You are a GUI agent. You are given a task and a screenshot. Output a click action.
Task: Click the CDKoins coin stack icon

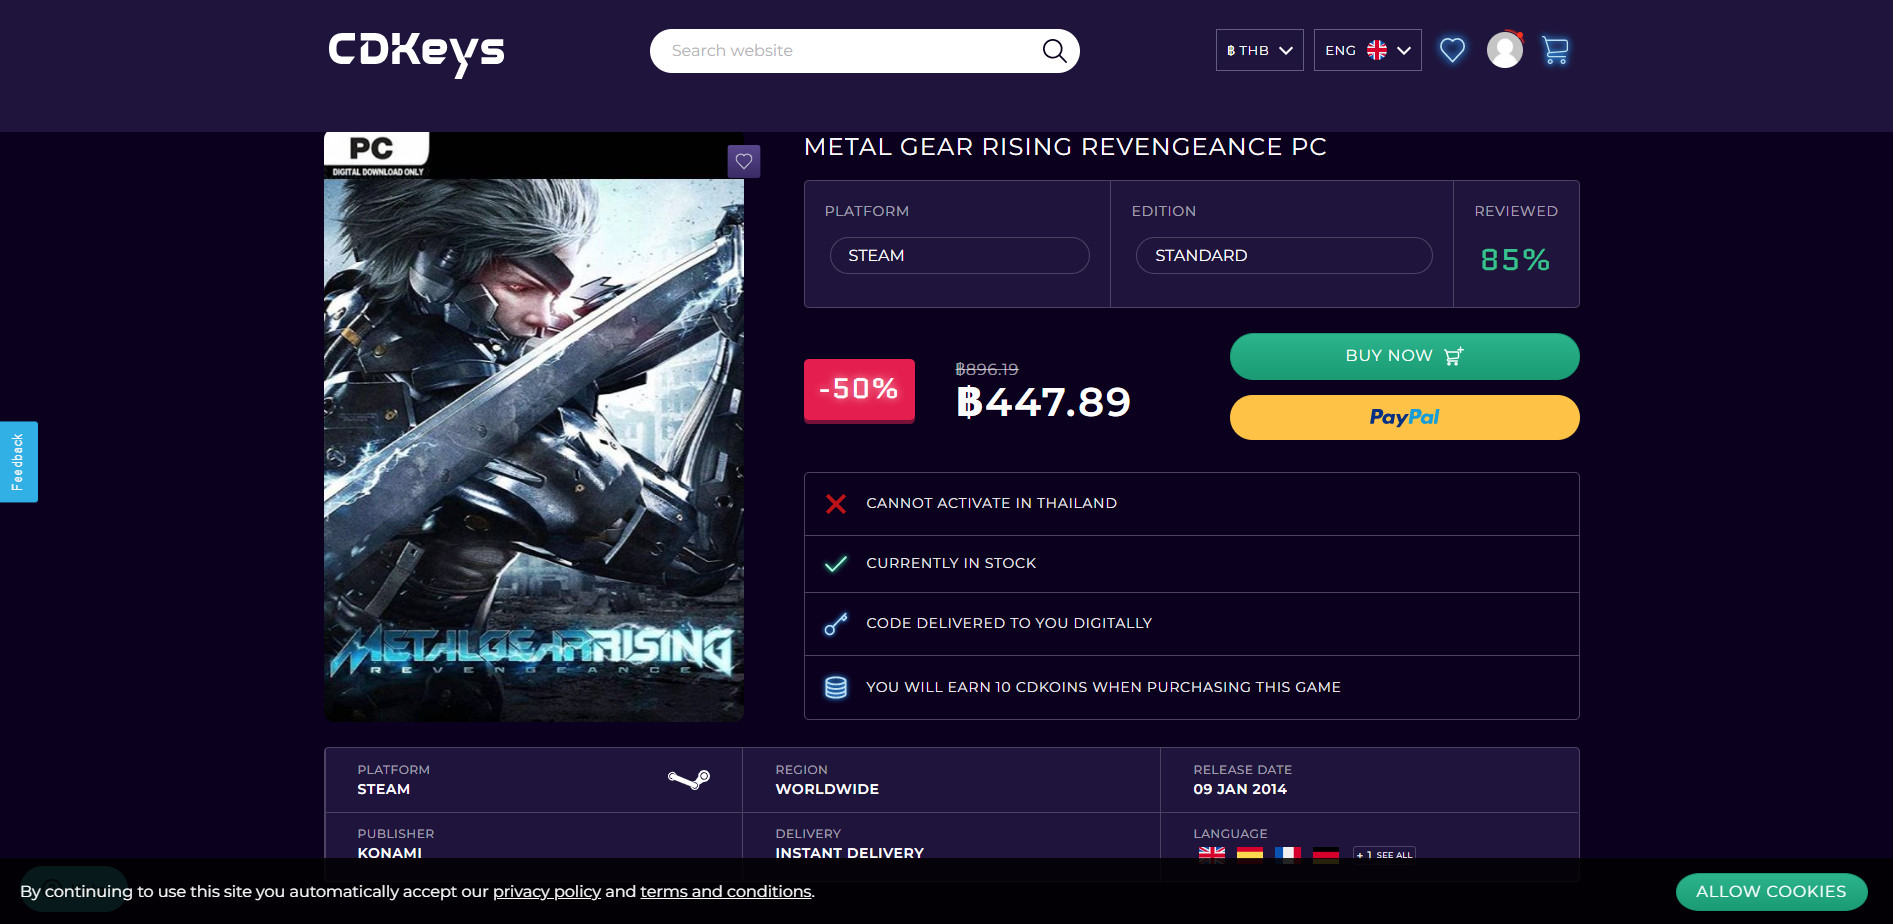(x=836, y=687)
